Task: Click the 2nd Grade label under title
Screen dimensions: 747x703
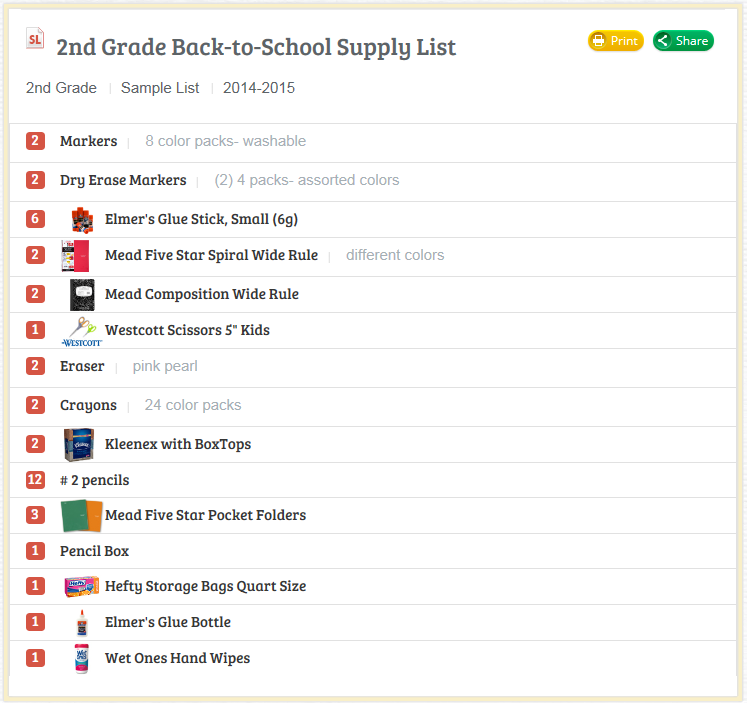Action: [x=61, y=88]
